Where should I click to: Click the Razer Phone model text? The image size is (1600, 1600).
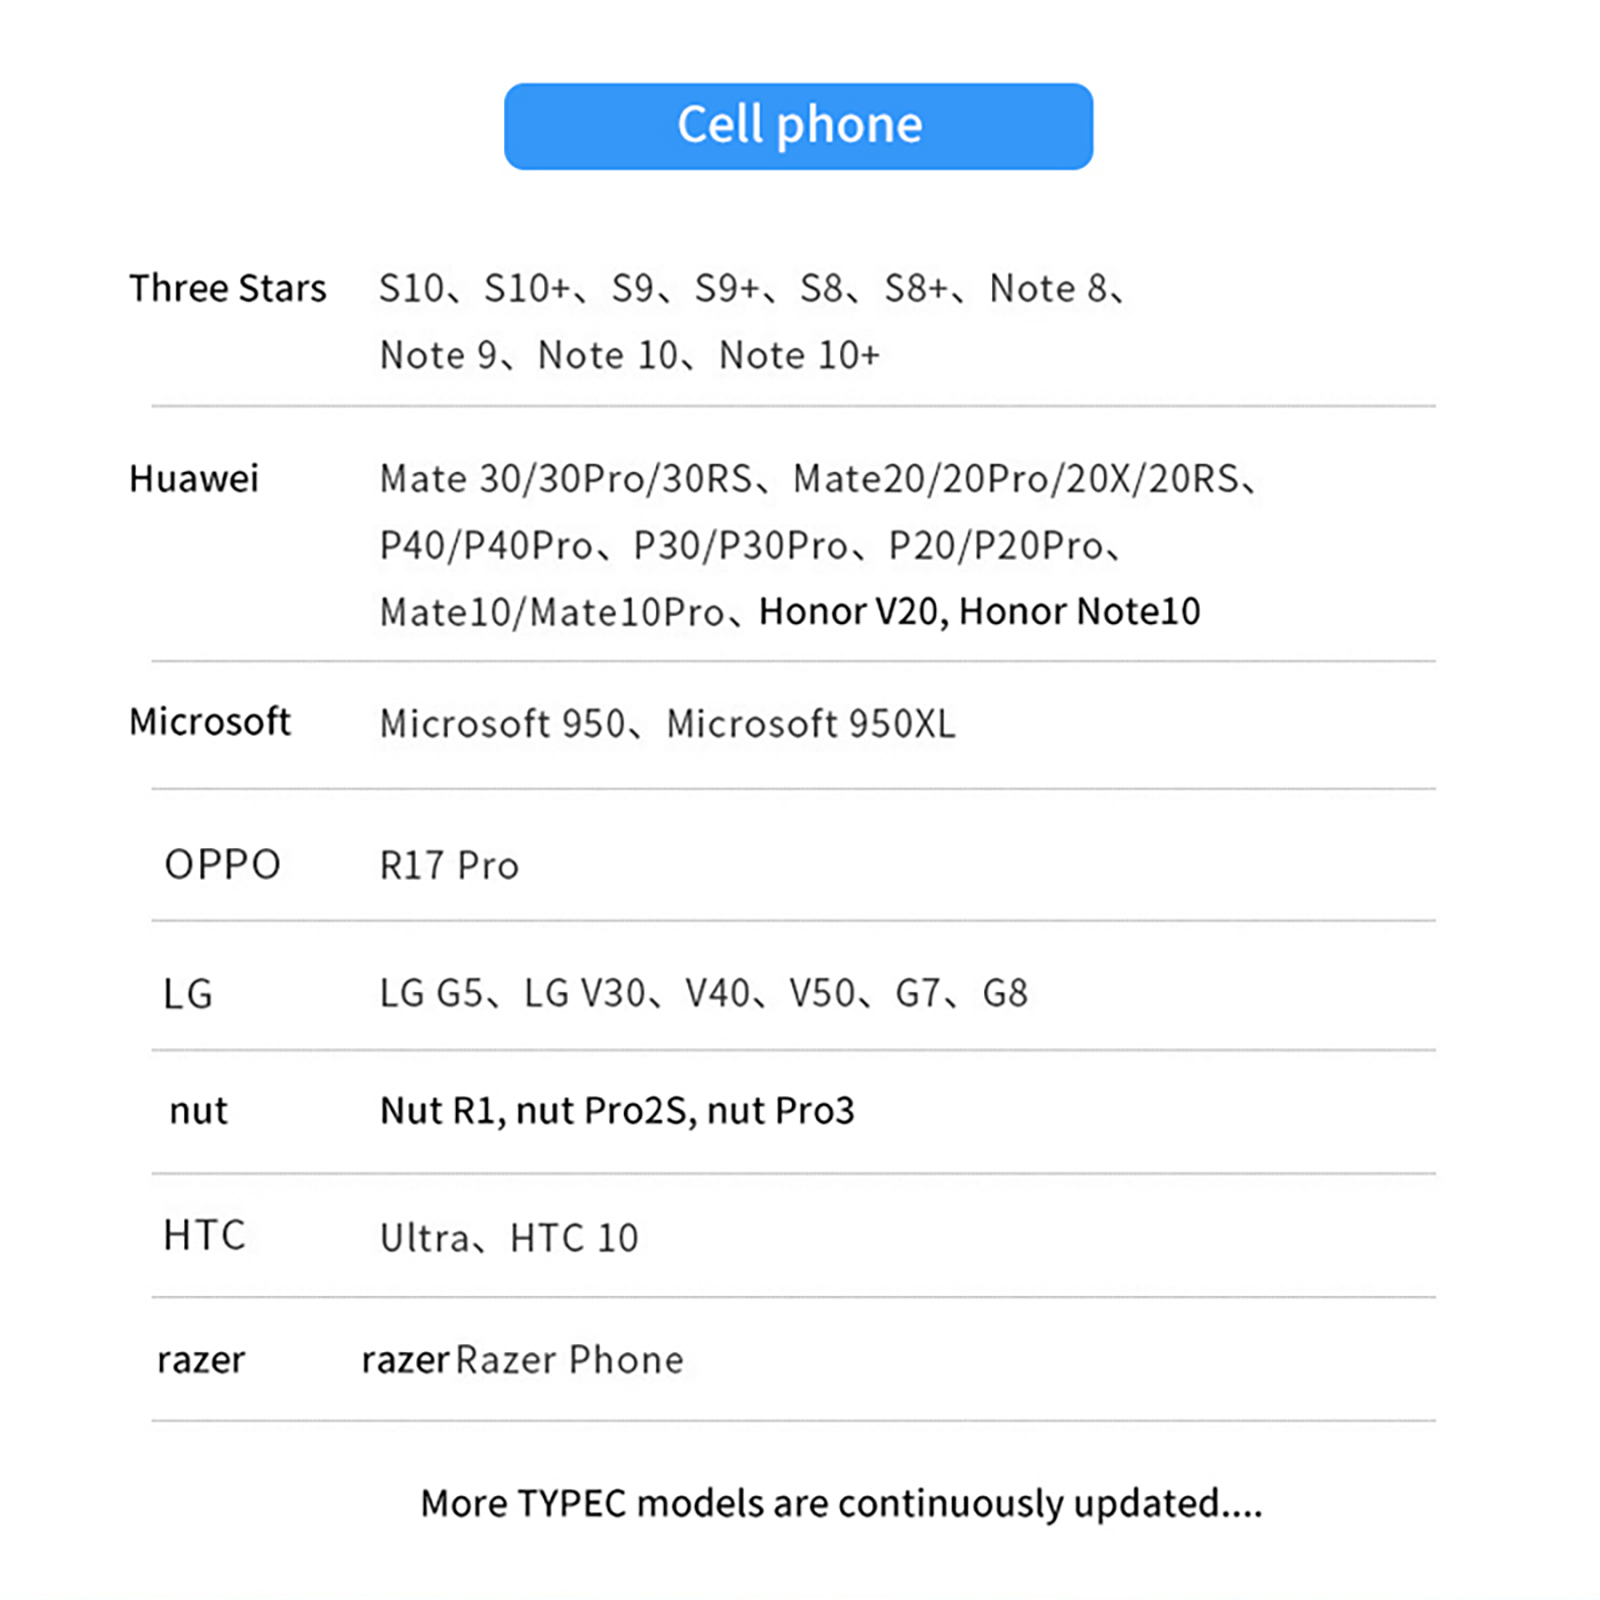pos(569,1360)
